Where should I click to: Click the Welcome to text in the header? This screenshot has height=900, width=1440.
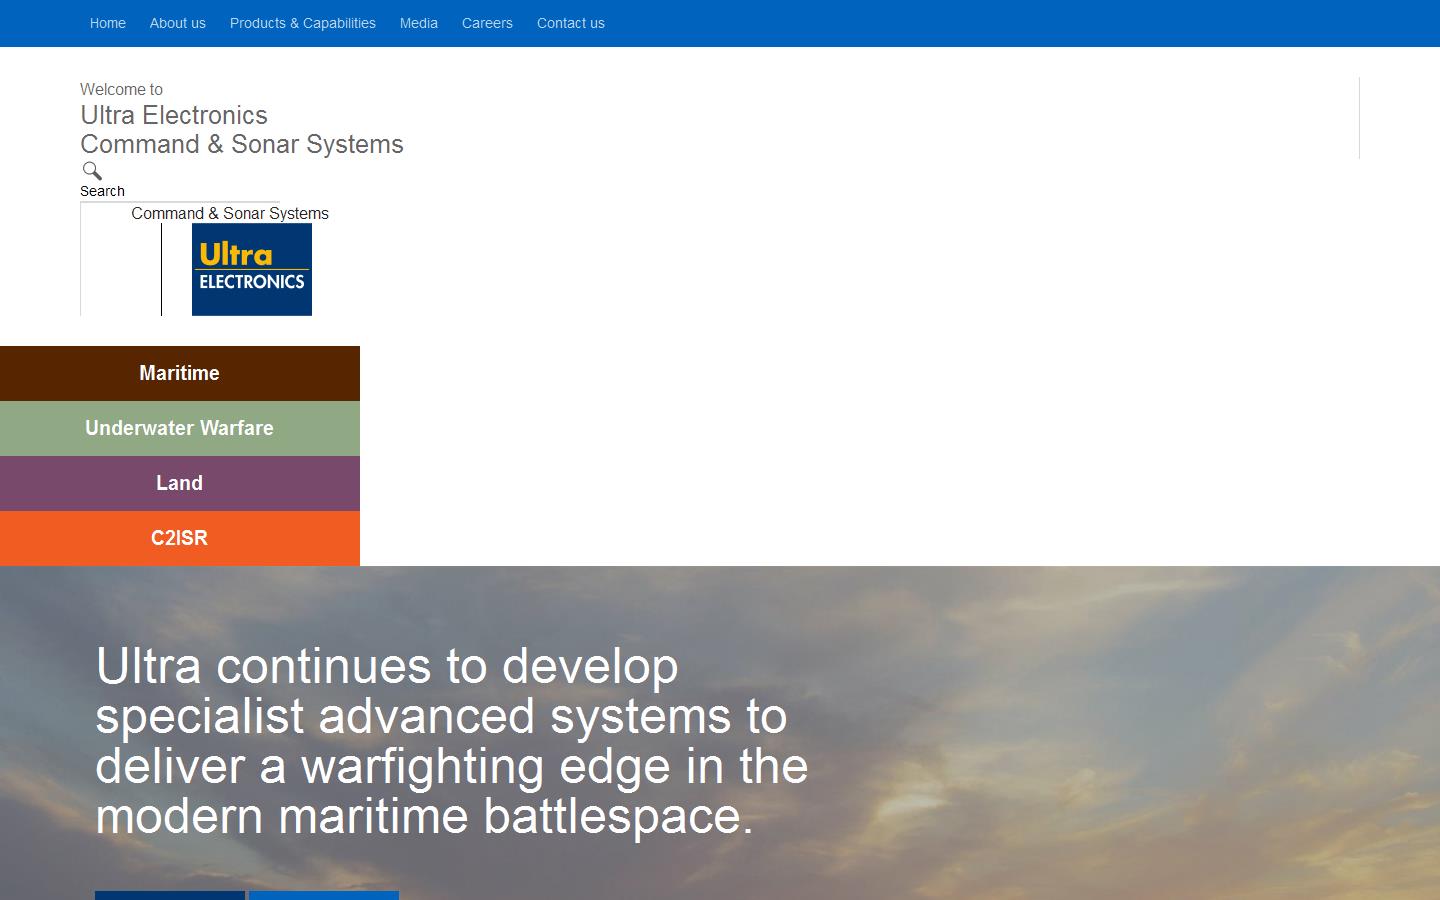pyautogui.click(x=121, y=89)
